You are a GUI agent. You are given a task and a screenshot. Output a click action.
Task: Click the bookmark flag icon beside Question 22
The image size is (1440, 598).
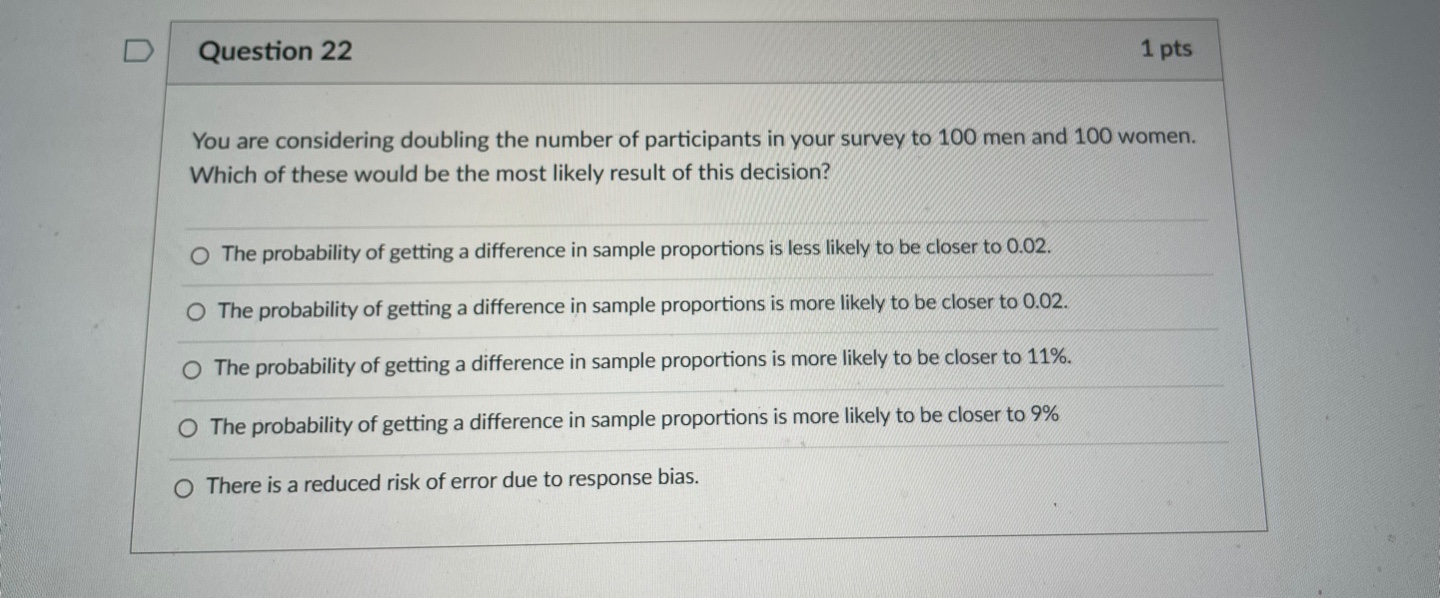click(x=139, y=48)
